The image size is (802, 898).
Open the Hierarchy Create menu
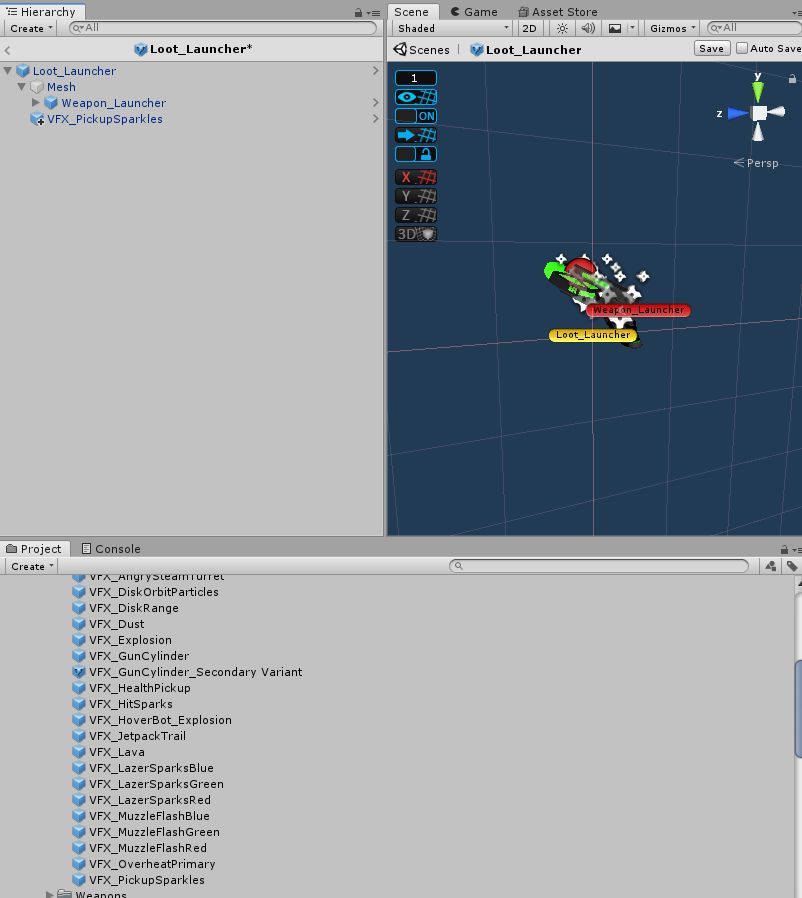pyautogui.click(x=28, y=28)
